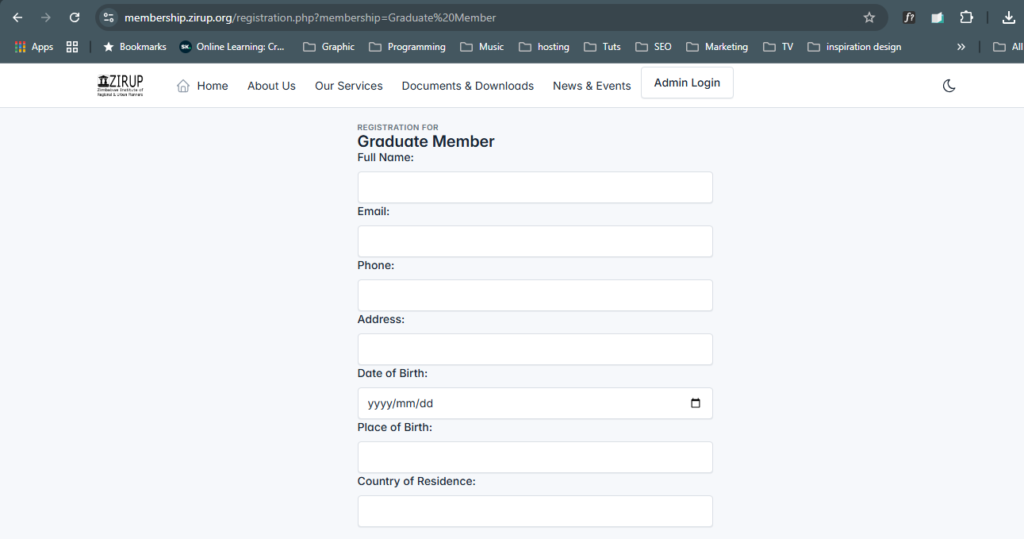The width and height of the screenshot is (1024, 539).
Task: Click into the Email text field
Action: pos(535,242)
